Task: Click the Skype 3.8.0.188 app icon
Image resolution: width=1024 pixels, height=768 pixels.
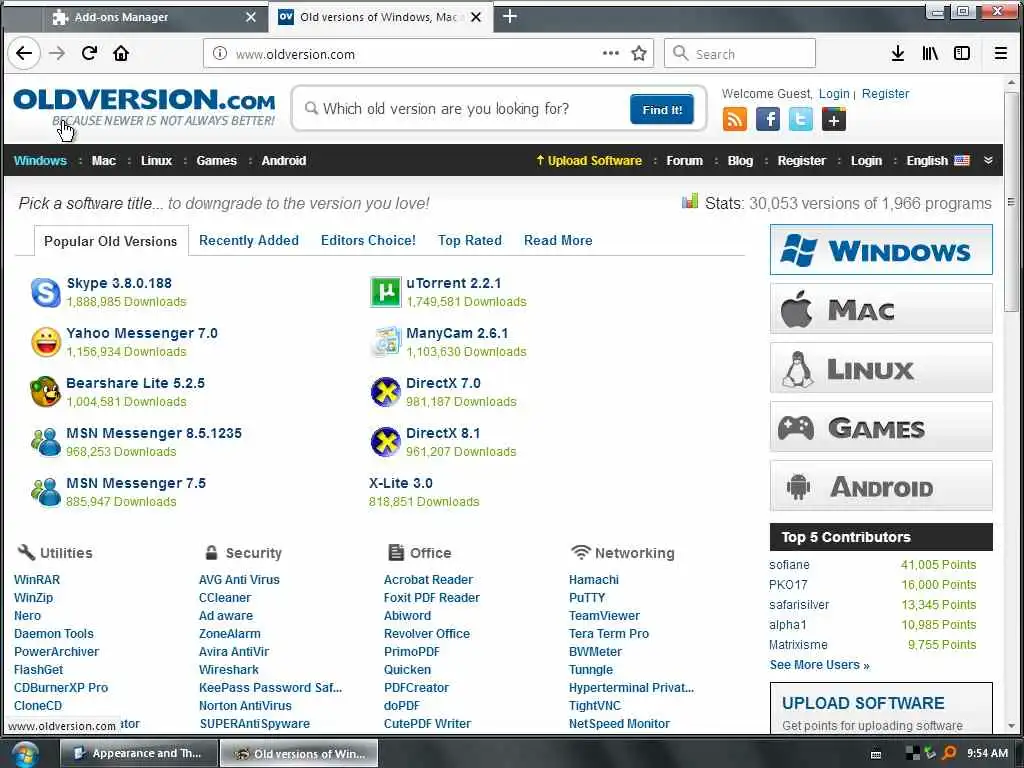Action: coord(46,292)
